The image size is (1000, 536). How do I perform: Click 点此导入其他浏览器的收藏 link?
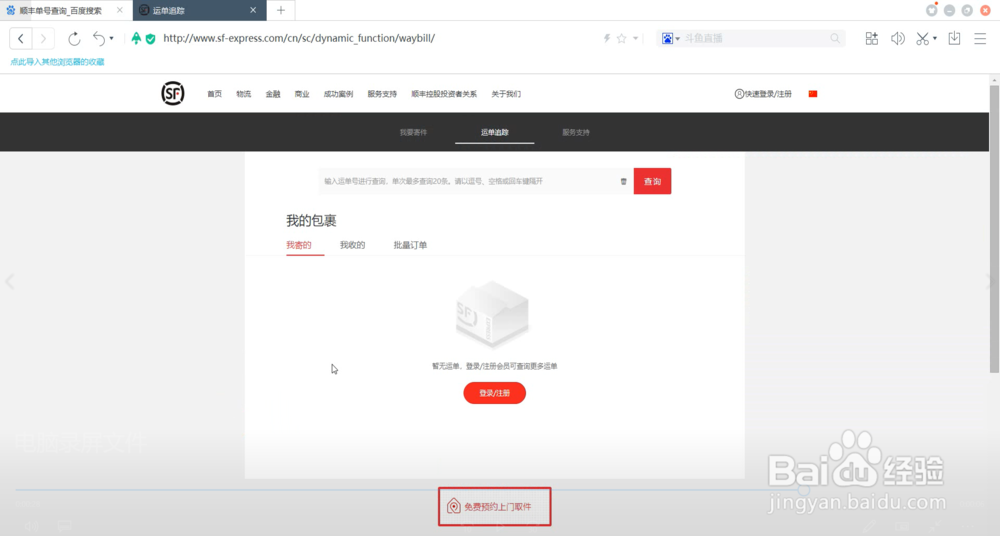click(x=57, y=62)
